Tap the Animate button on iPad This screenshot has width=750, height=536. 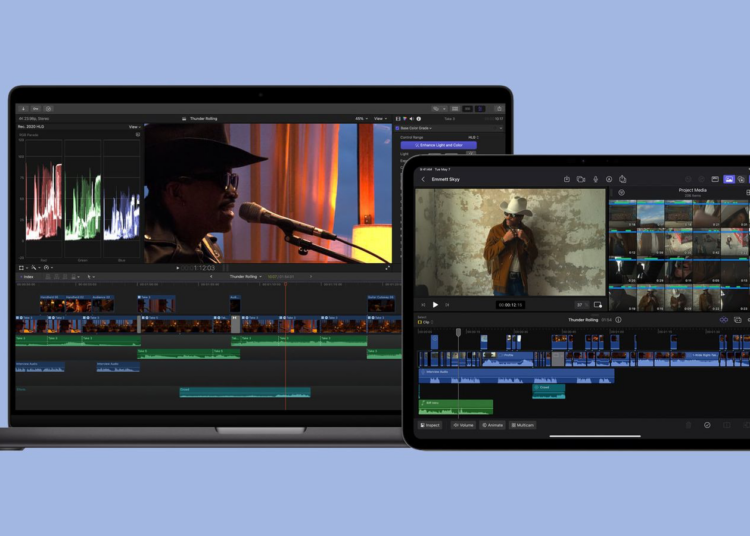pyautogui.click(x=492, y=425)
